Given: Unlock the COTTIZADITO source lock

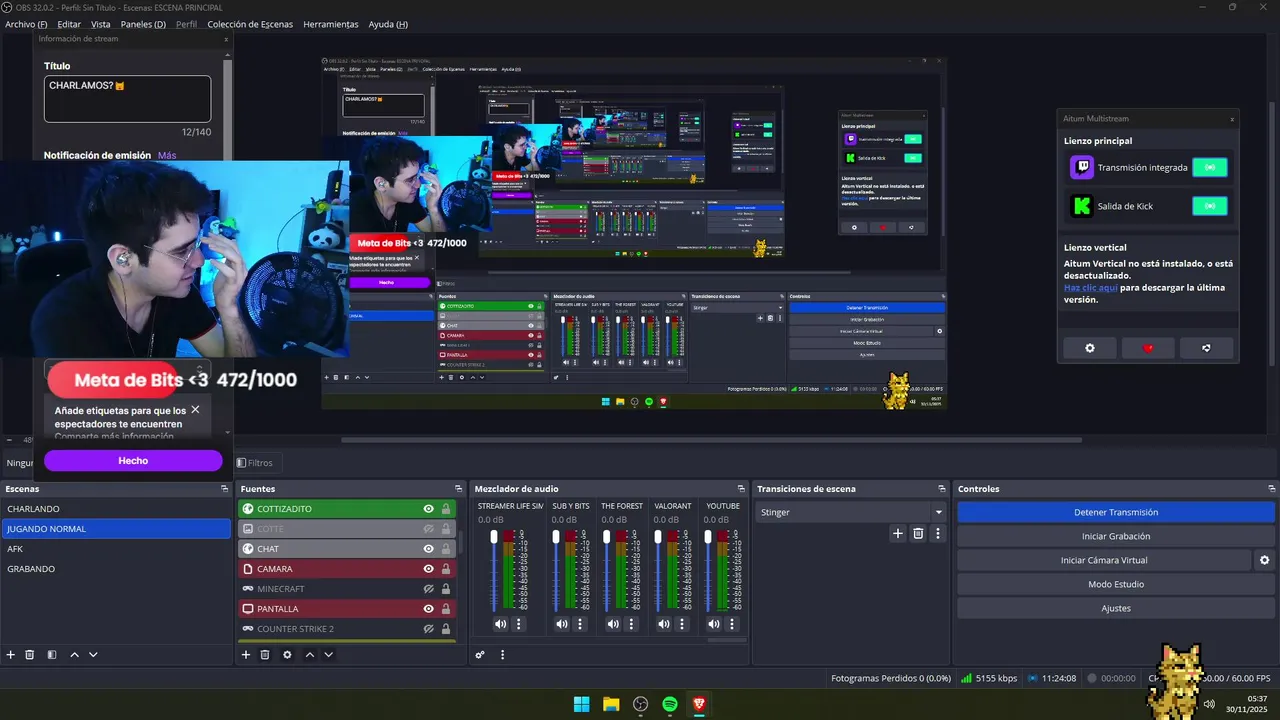Looking at the screenshot, I should pyautogui.click(x=446, y=509).
